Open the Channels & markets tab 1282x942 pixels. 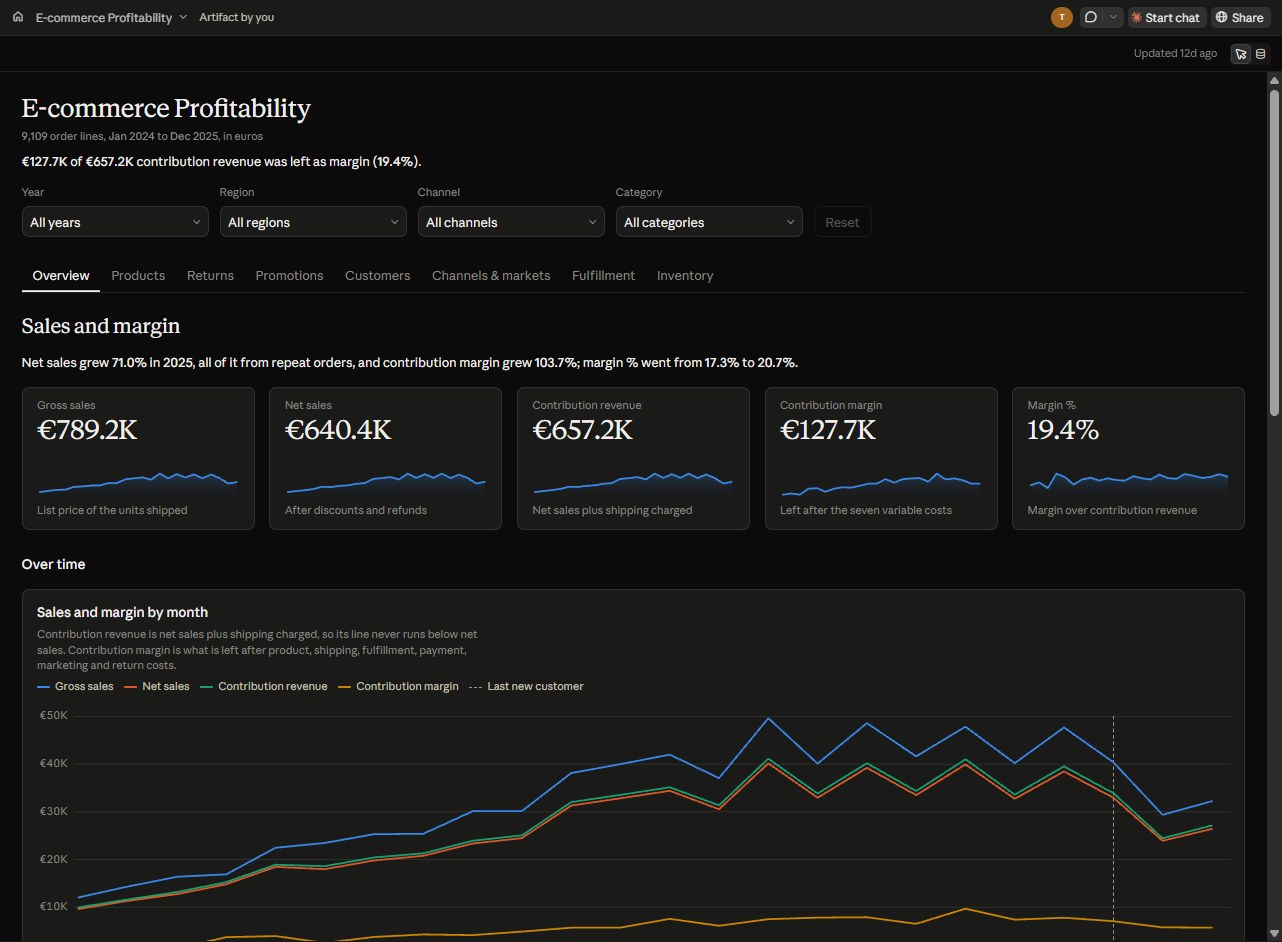[491, 275]
